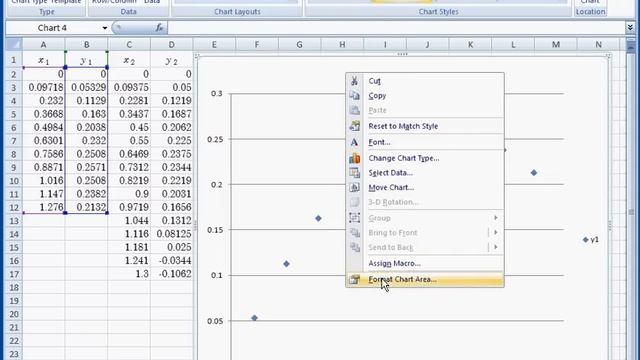The width and height of the screenshot is (640, 360).
Task: Click cell D1 labeled y2
Action: [171, 60]
